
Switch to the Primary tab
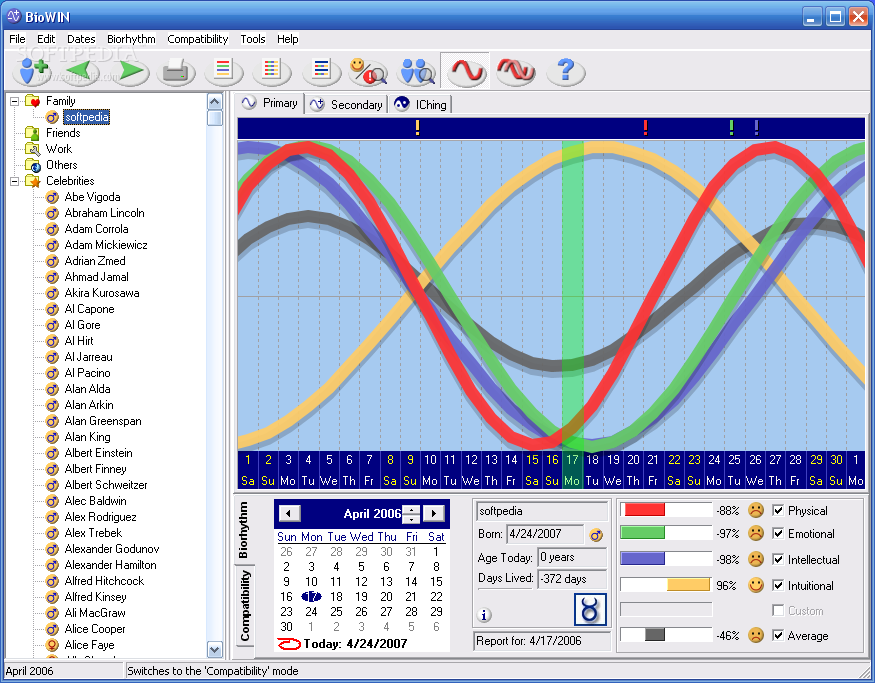[270, 103]
